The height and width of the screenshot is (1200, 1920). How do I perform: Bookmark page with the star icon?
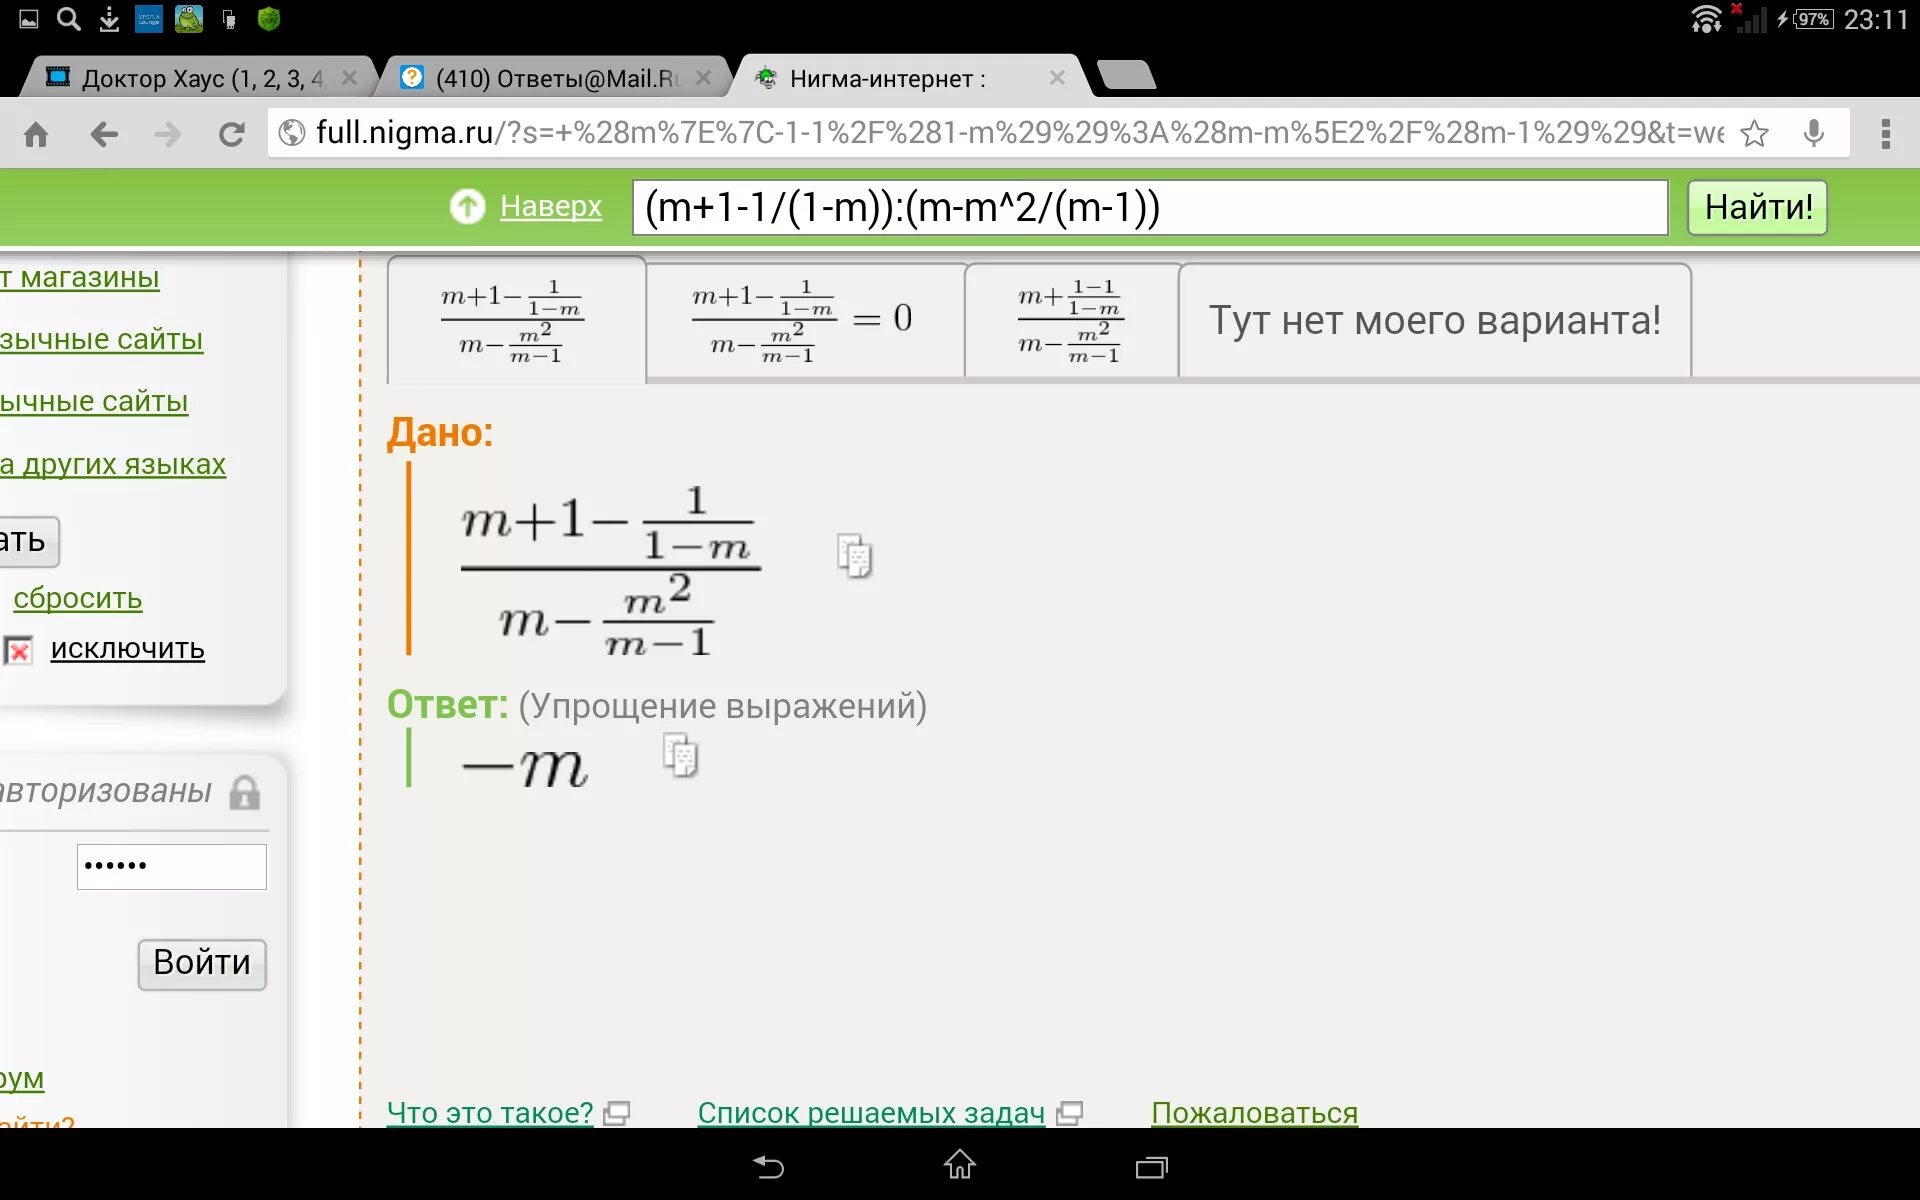coord(1754,133)
